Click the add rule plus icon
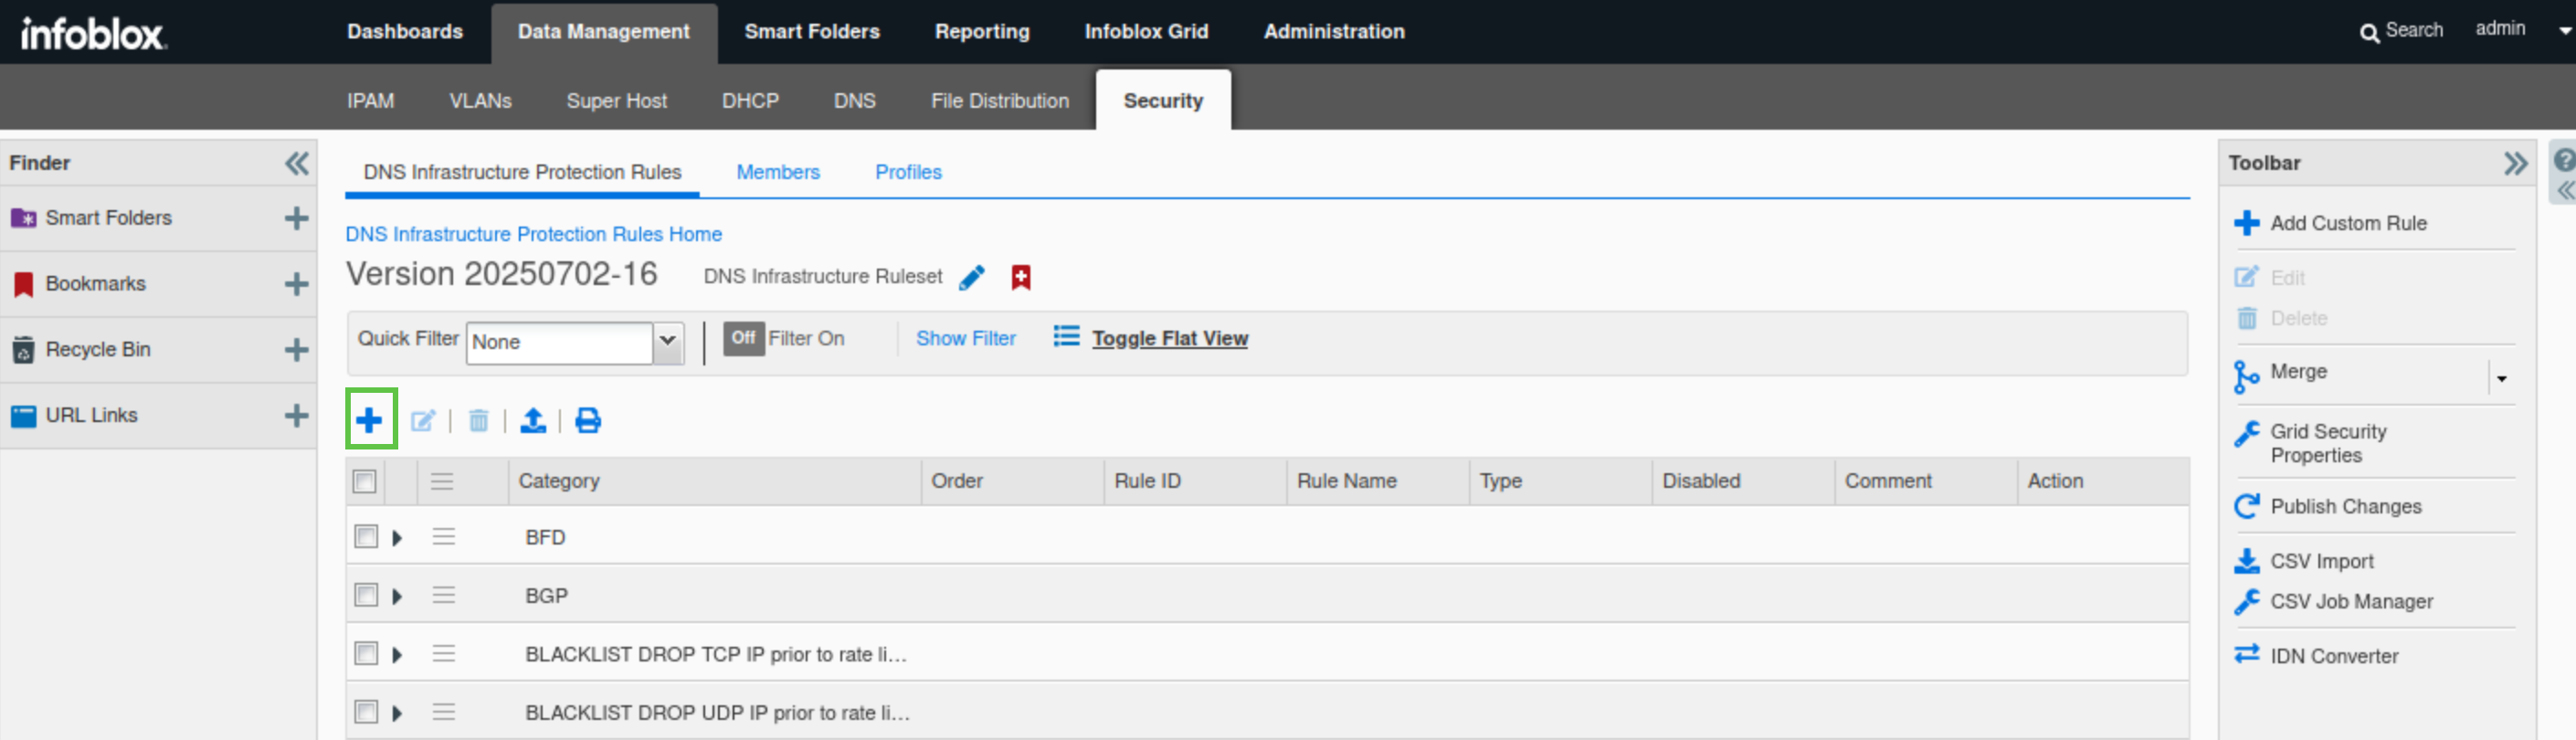The image size is (2576, 740). click(x=370, y=420)
